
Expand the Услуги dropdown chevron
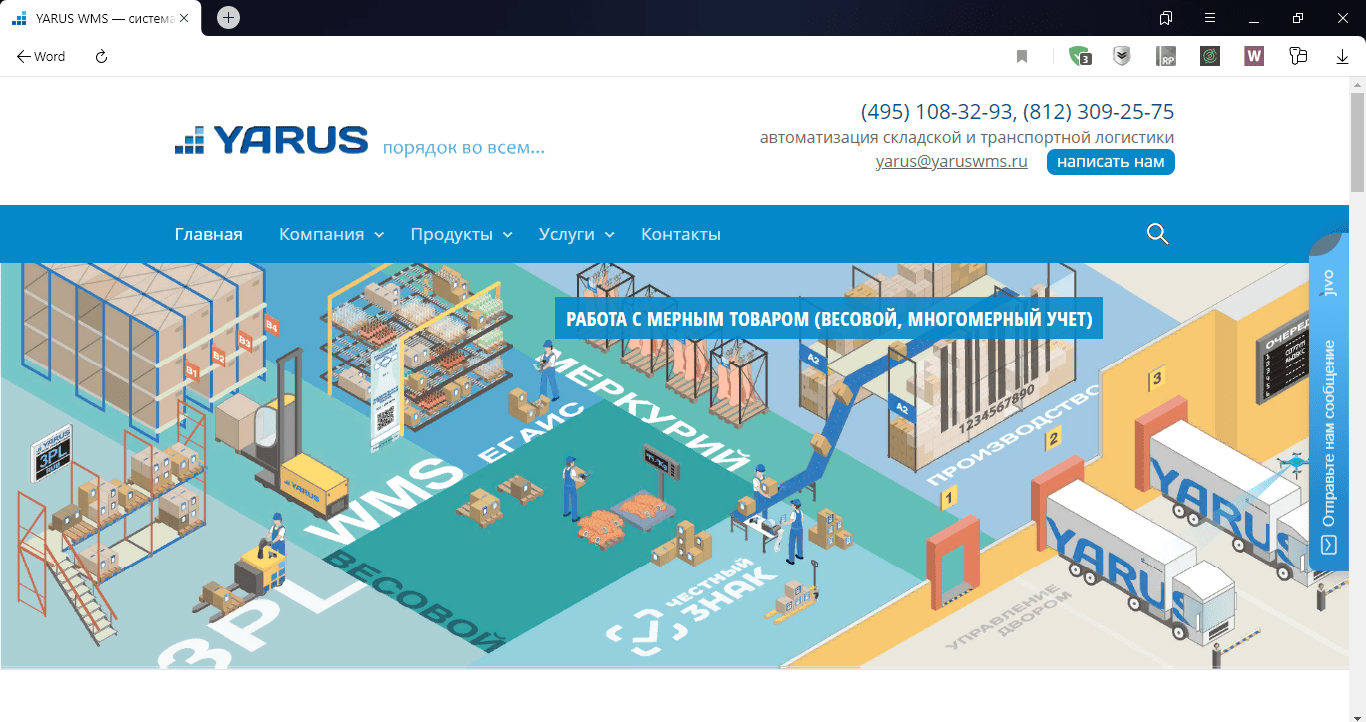608,235
